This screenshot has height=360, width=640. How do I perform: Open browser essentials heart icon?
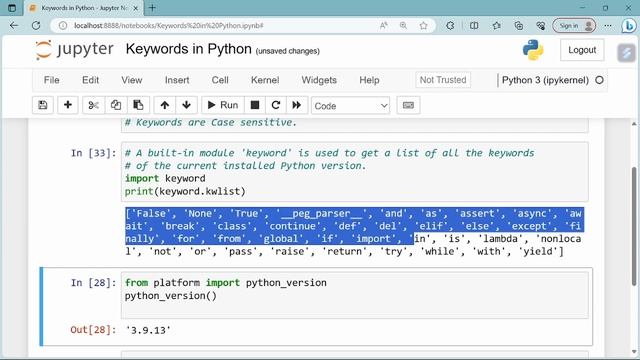click(541, 25)
